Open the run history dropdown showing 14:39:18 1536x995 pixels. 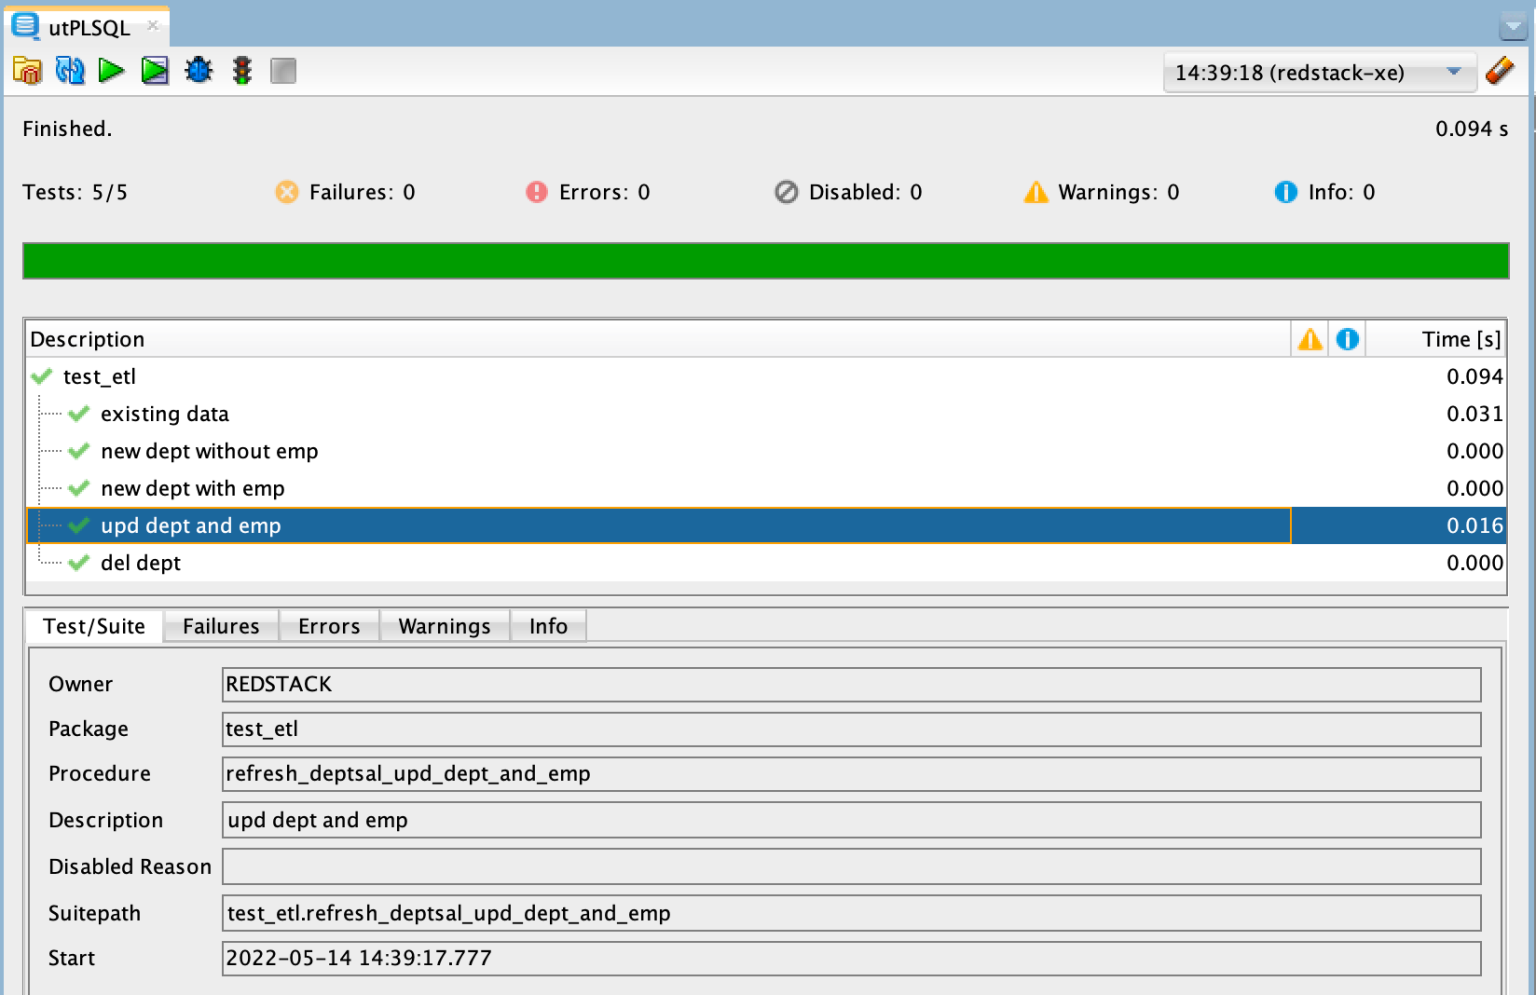[x=1453, y=71]
